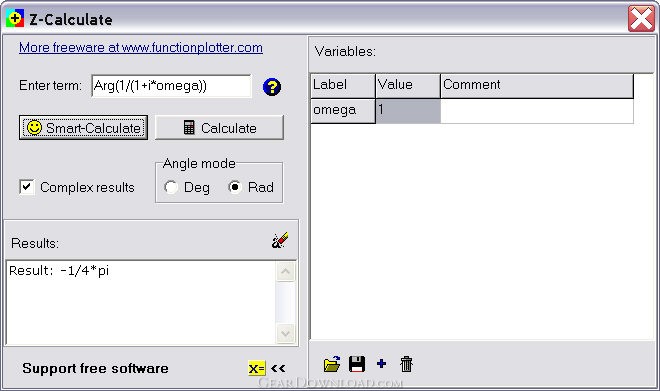660x391 pixels.
Task: Click the Result: -1/4*pi text
Action: 59,271
